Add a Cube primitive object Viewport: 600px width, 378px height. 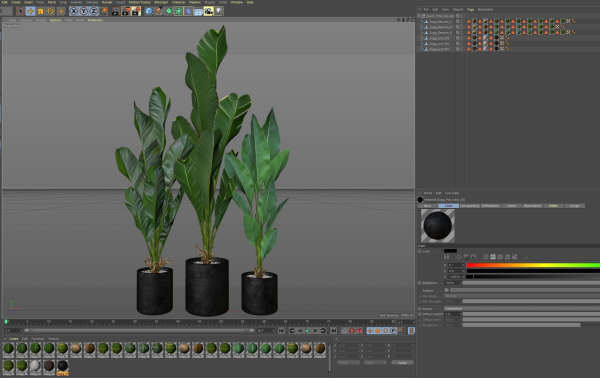coord(149,11)
